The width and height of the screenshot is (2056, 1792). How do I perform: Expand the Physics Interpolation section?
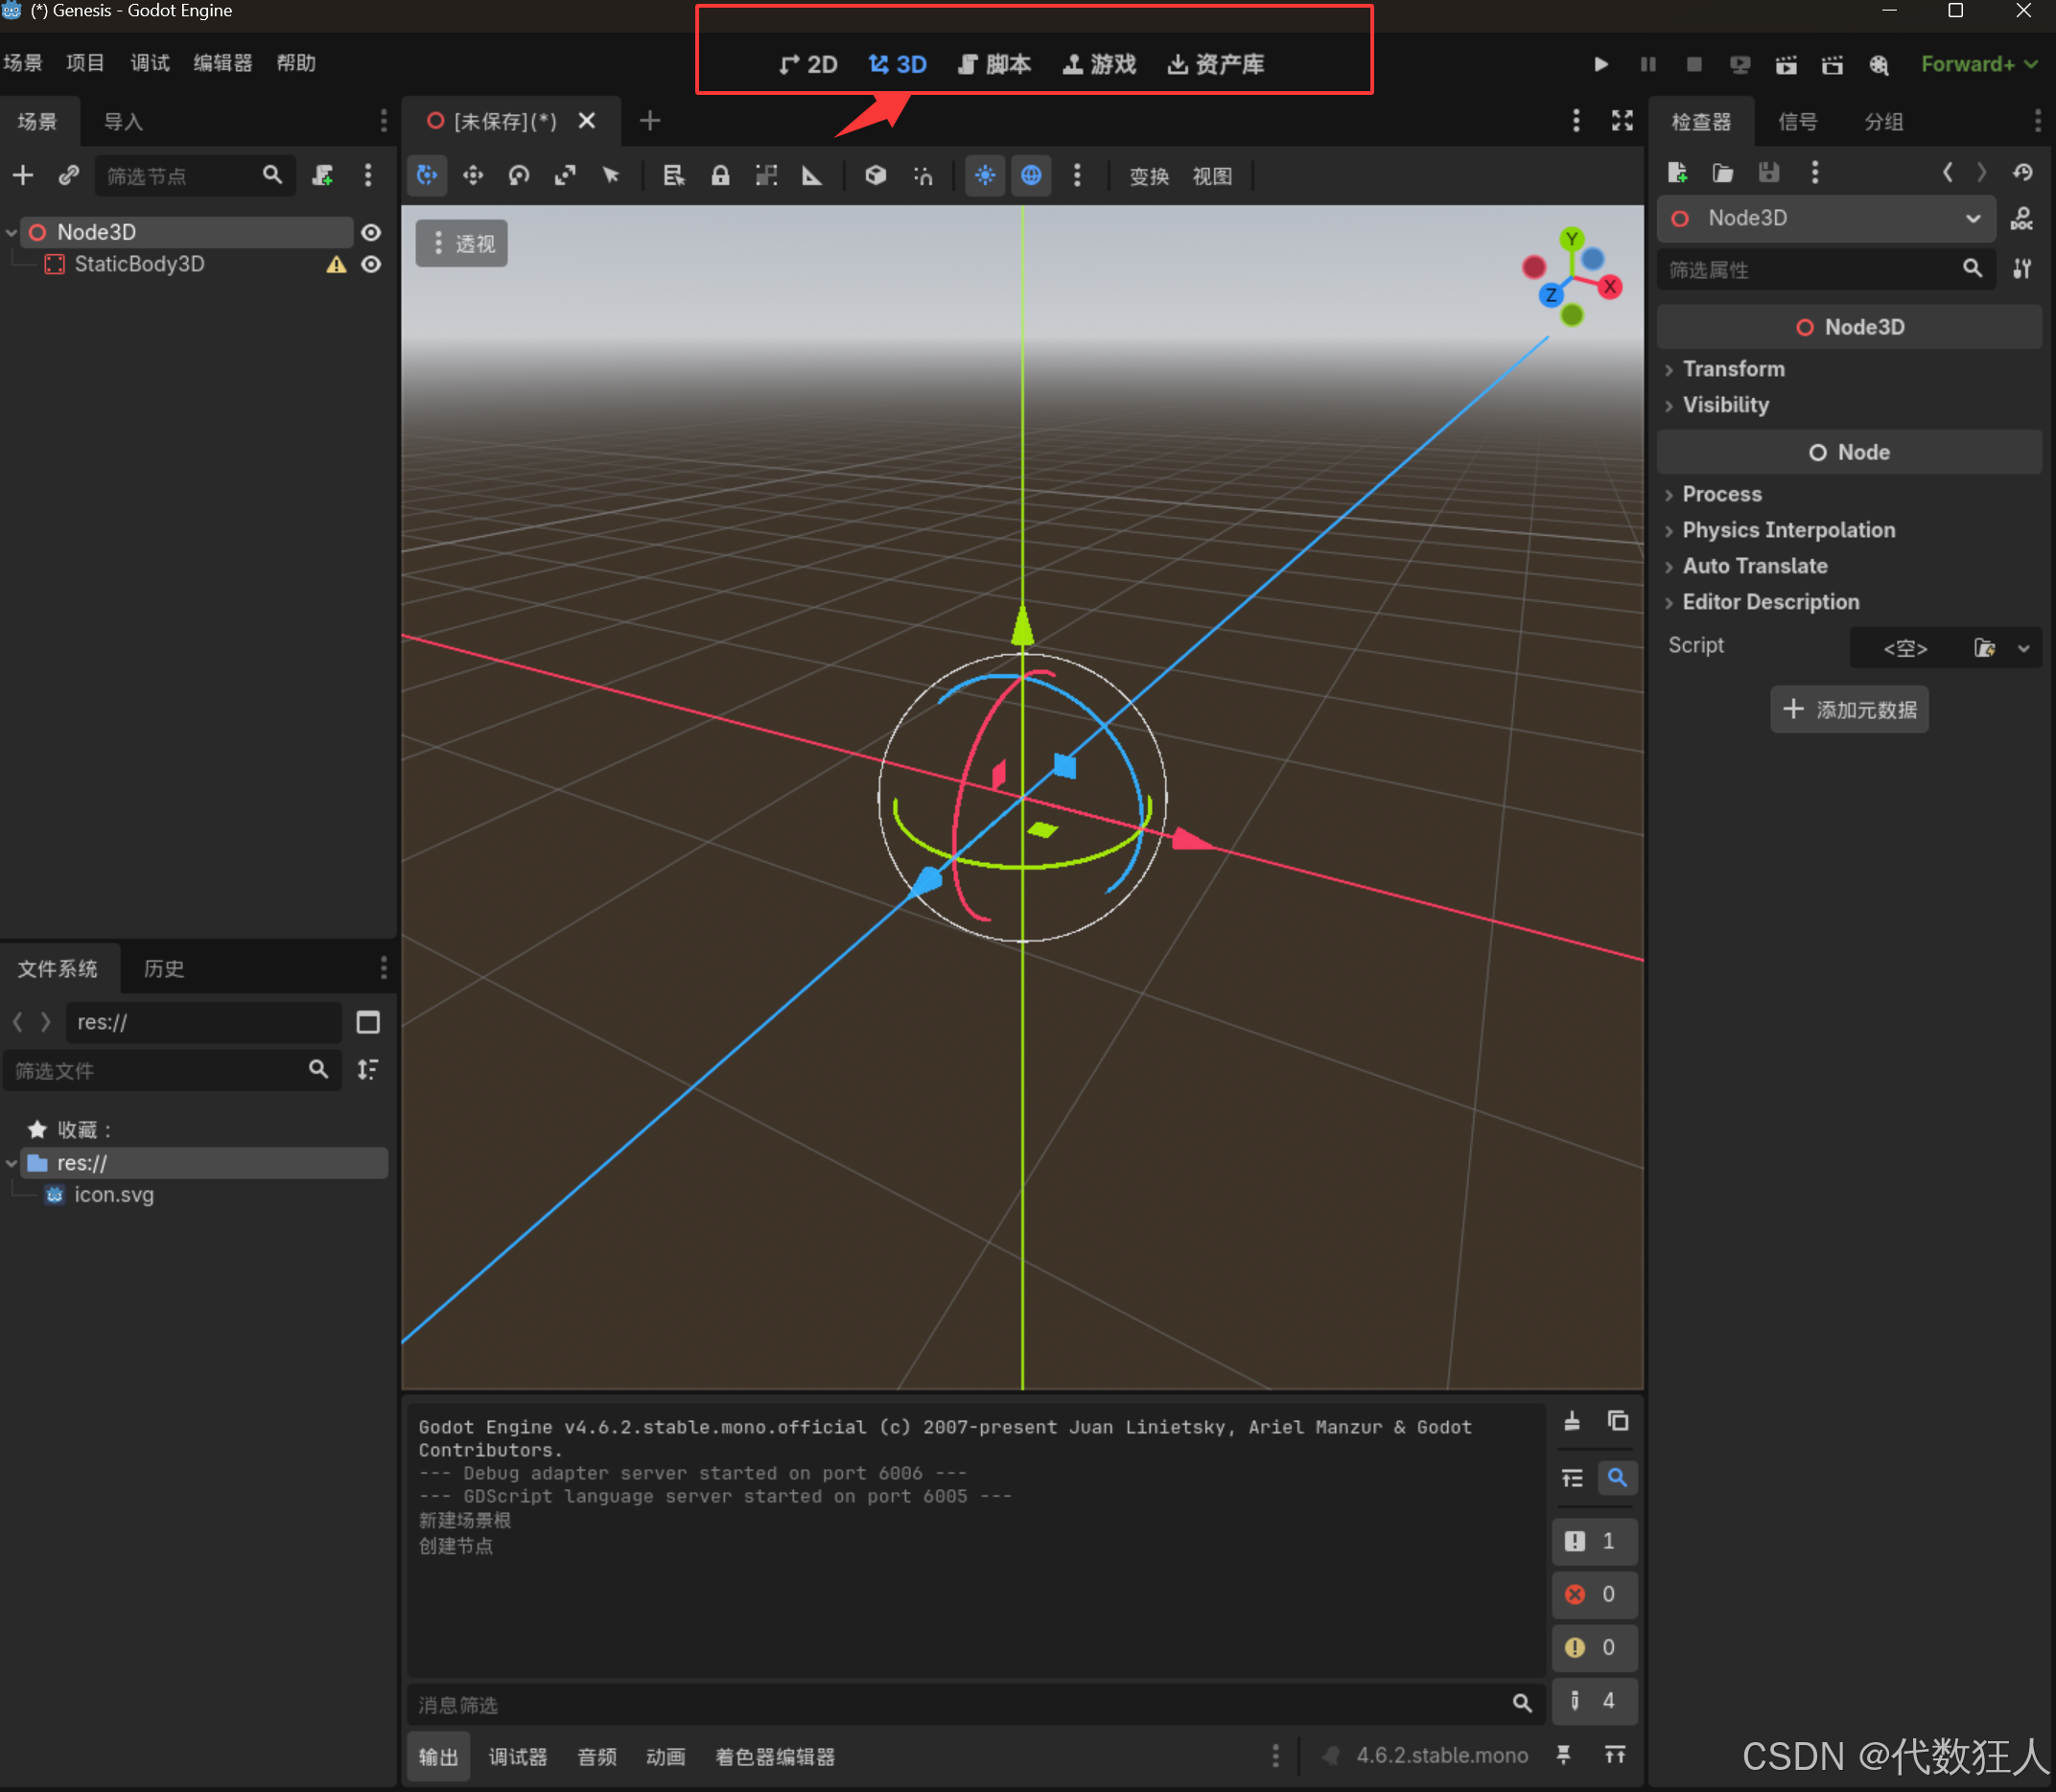pos(1788,530)
